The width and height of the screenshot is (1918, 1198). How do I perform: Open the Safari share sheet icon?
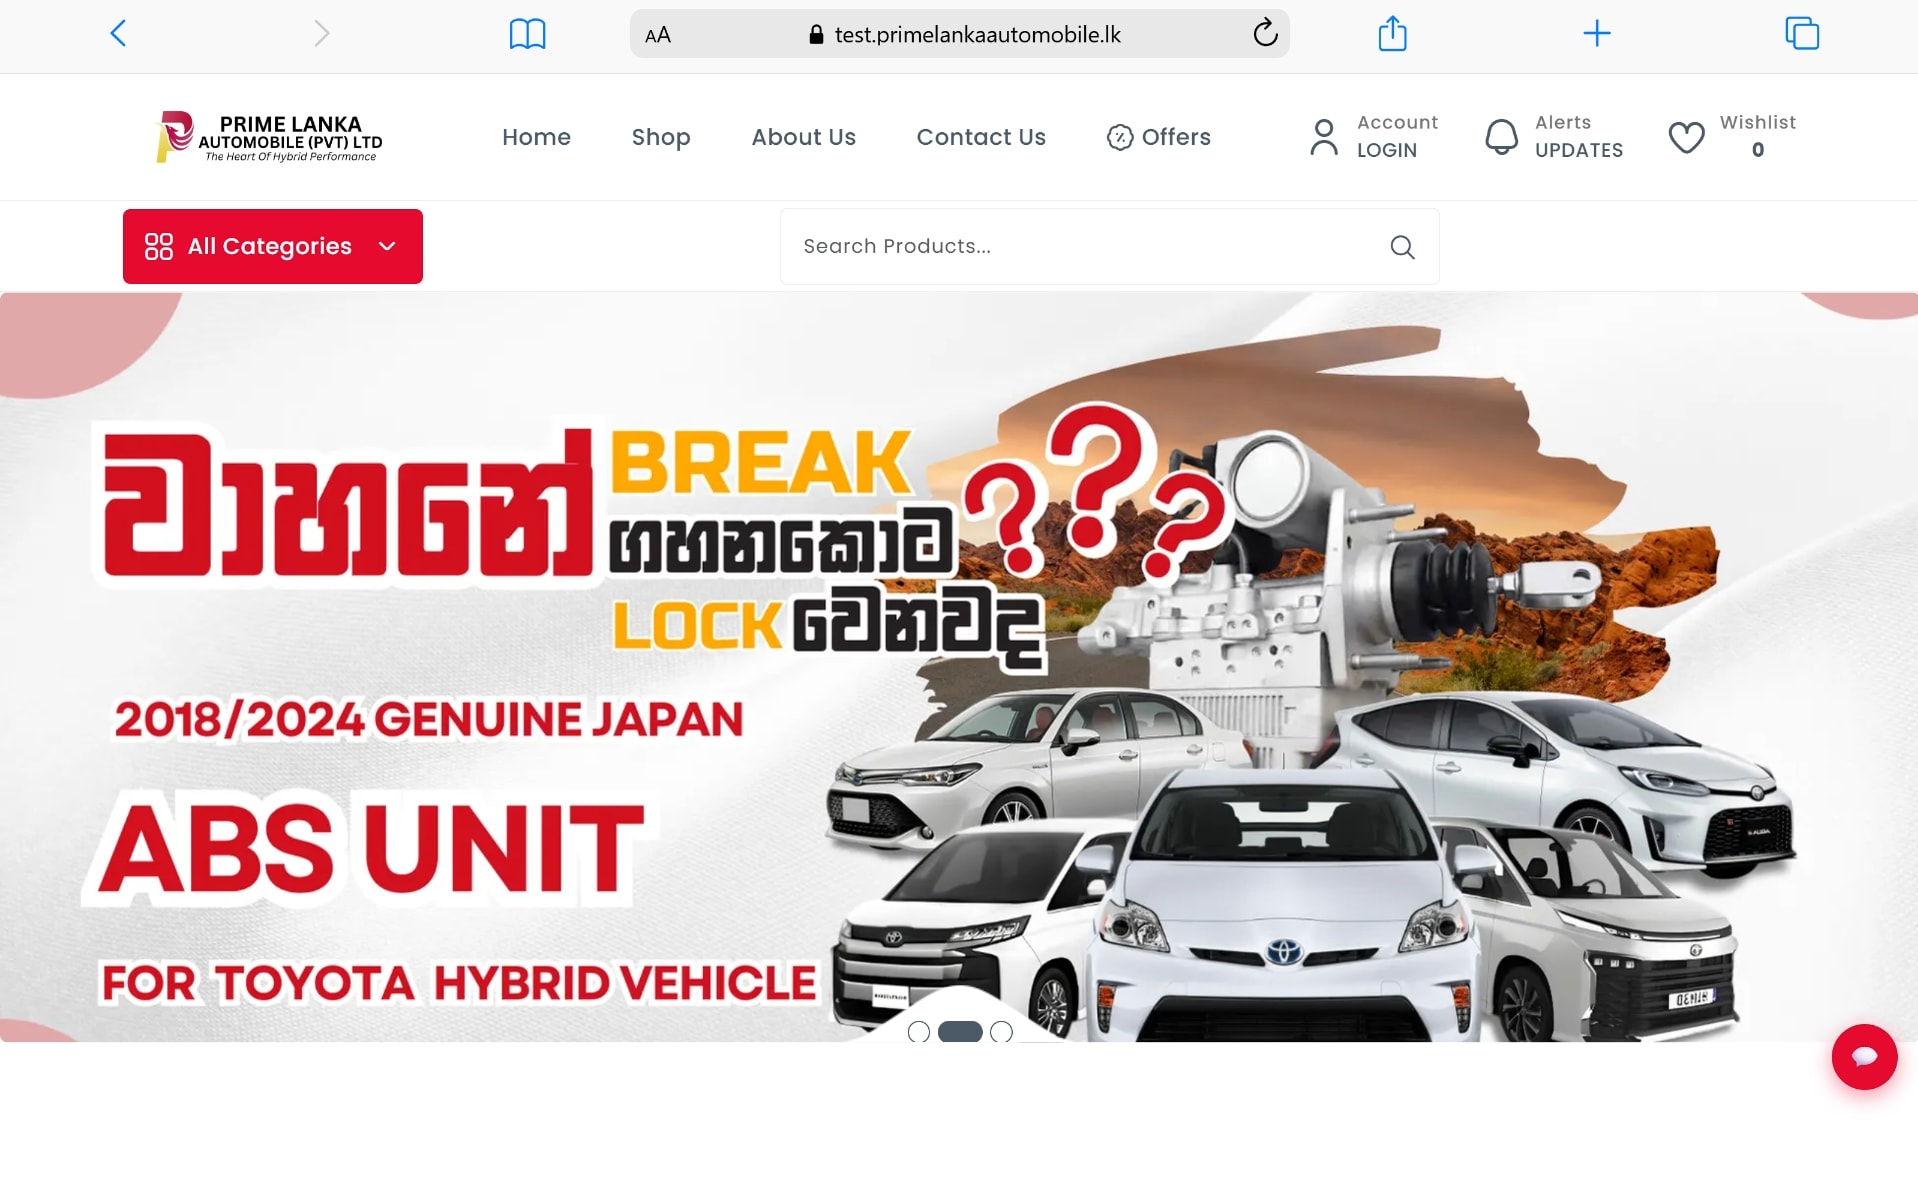point(1392,33)
